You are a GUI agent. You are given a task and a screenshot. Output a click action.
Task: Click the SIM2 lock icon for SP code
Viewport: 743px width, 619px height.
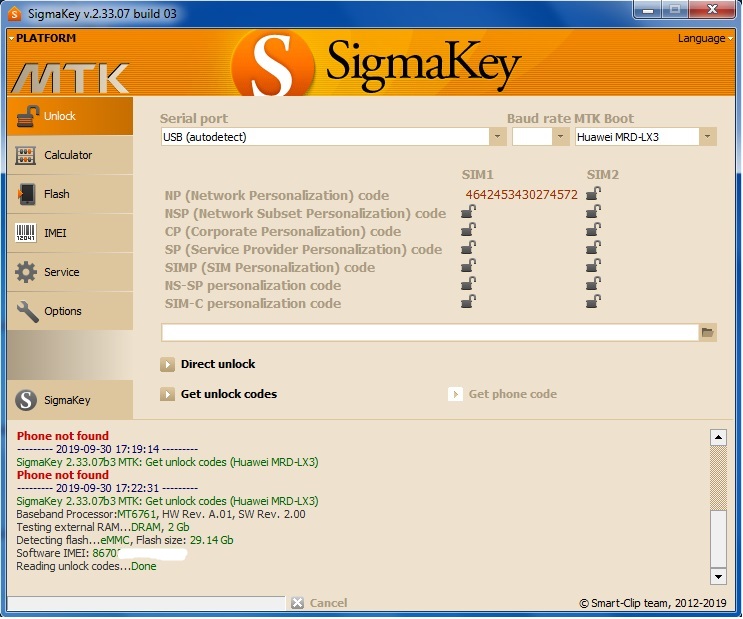coord(593,247)
